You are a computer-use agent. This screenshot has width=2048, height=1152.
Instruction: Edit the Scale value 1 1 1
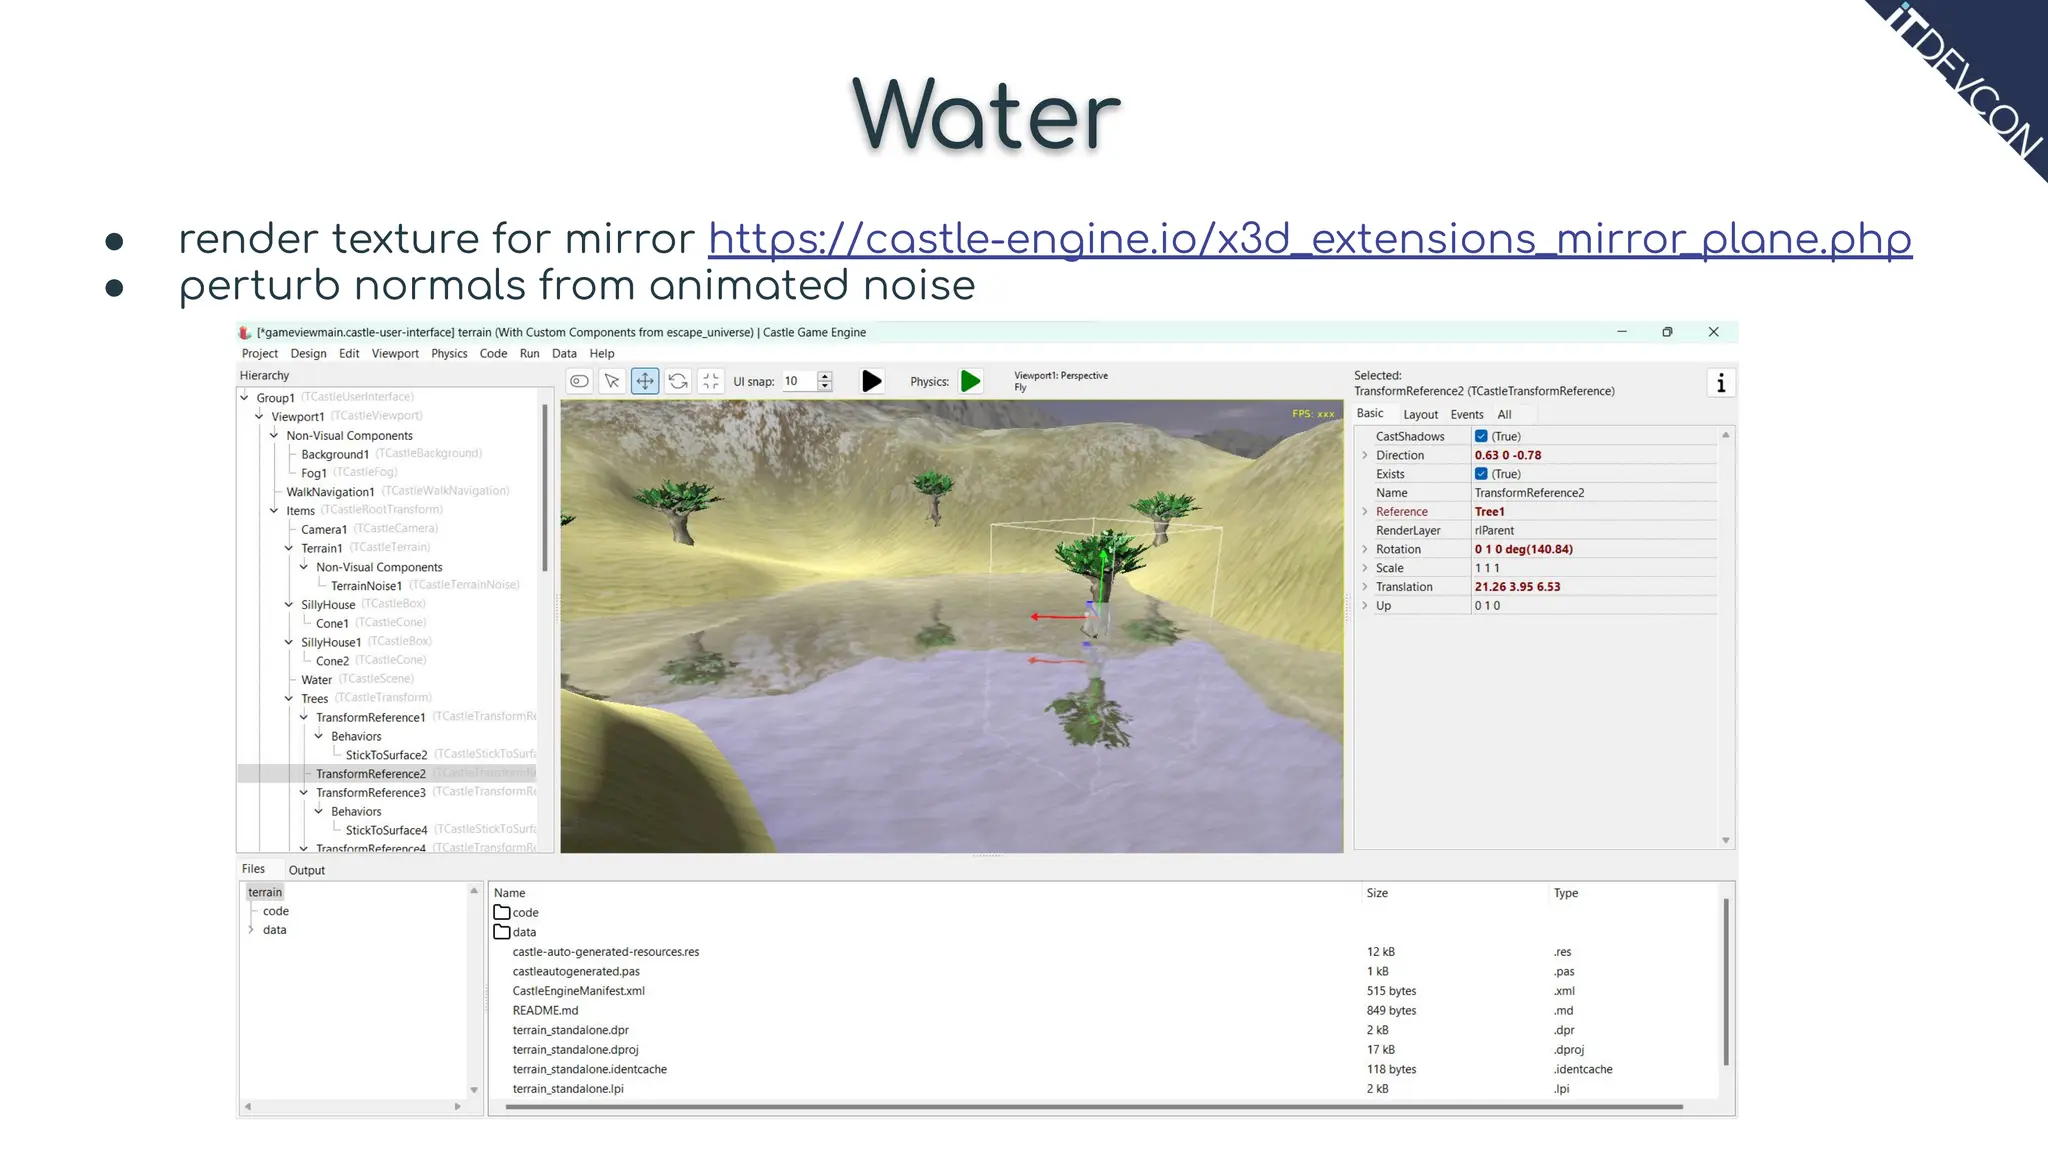(x=1594, y=568)
